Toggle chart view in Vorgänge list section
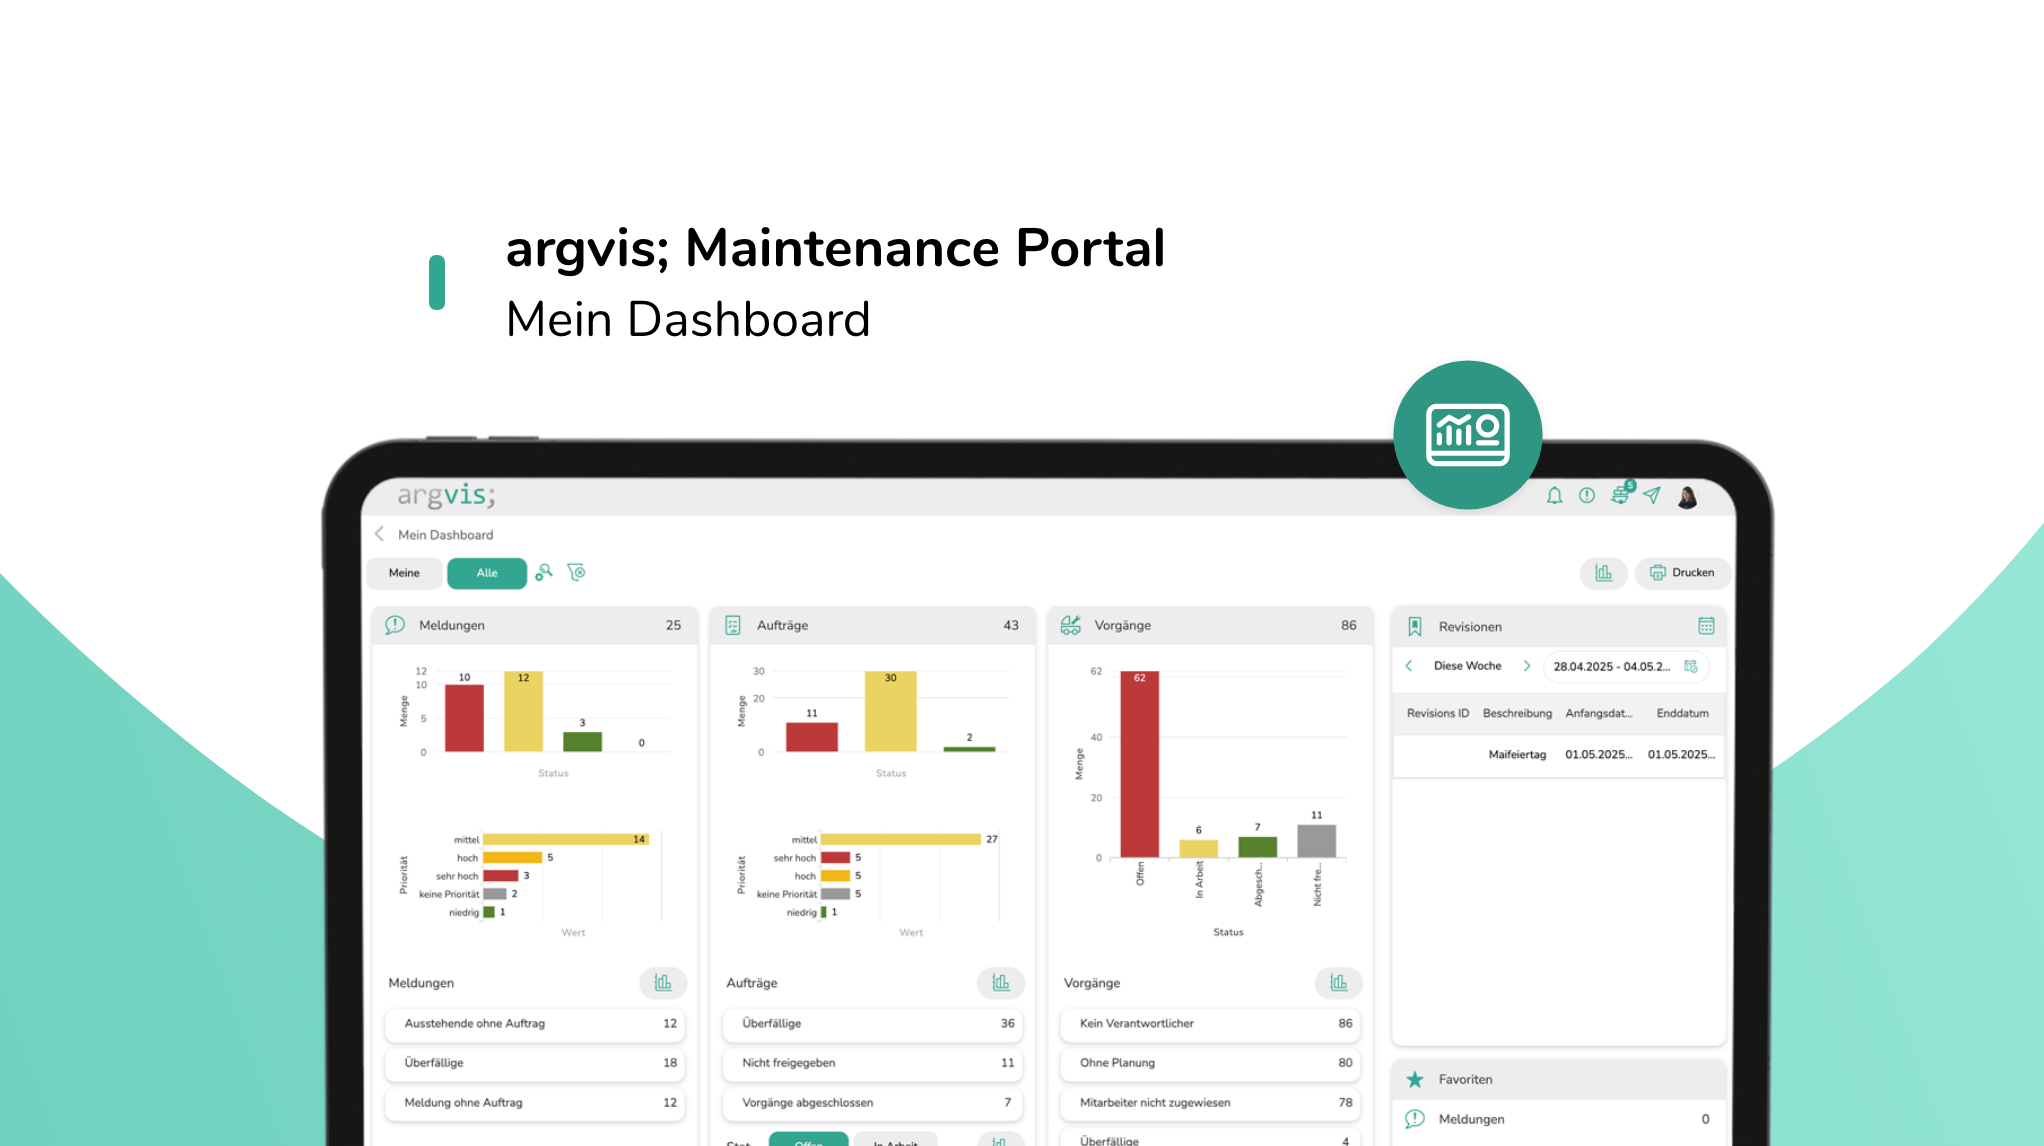The image size is (2044, 1146). tap(1338, 983)
